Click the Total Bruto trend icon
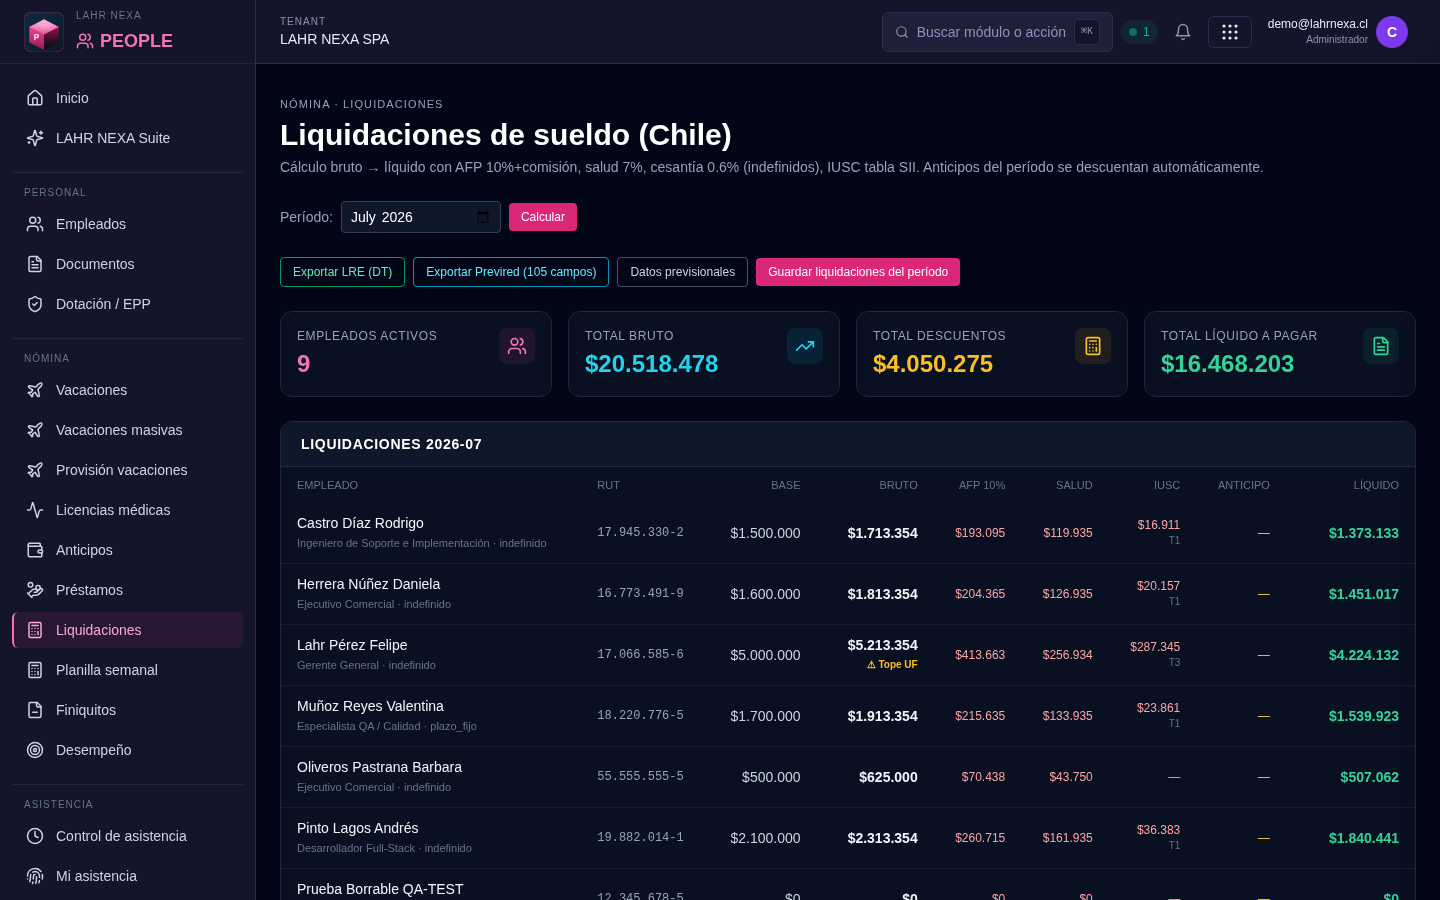Screen dimensions: 1440x900 point(805,346)
